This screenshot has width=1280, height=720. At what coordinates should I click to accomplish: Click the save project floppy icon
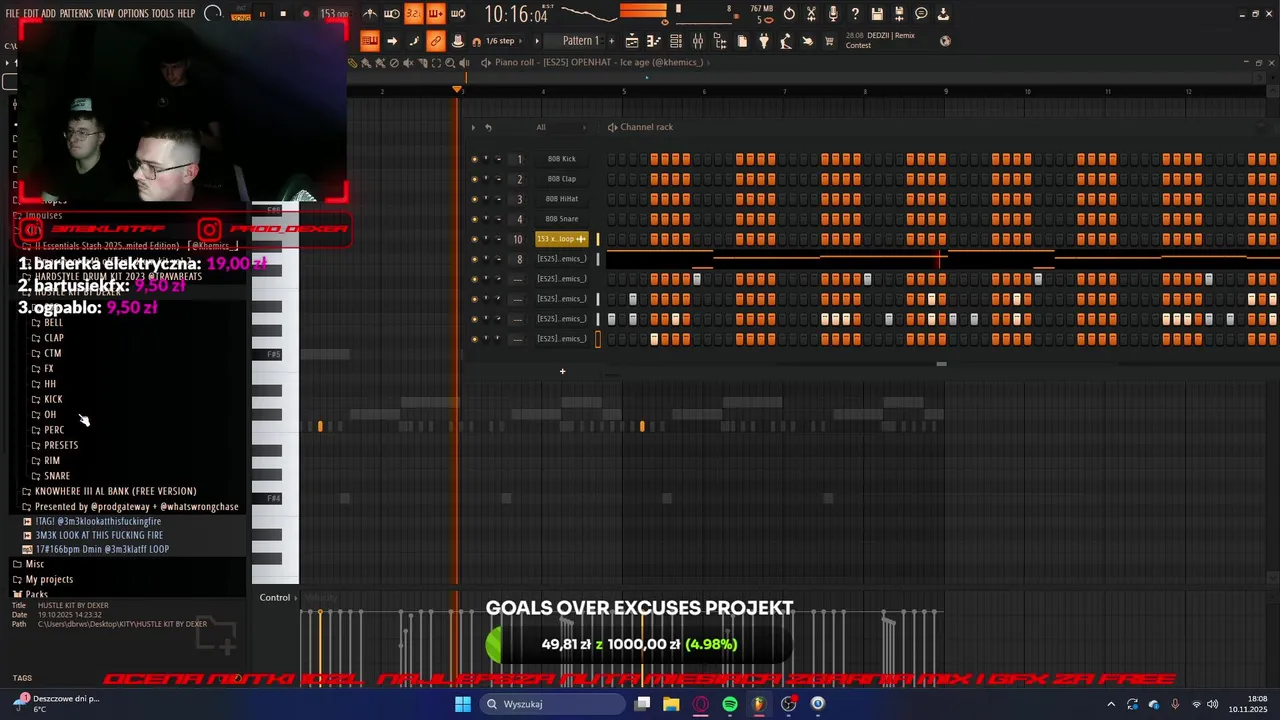877,14
